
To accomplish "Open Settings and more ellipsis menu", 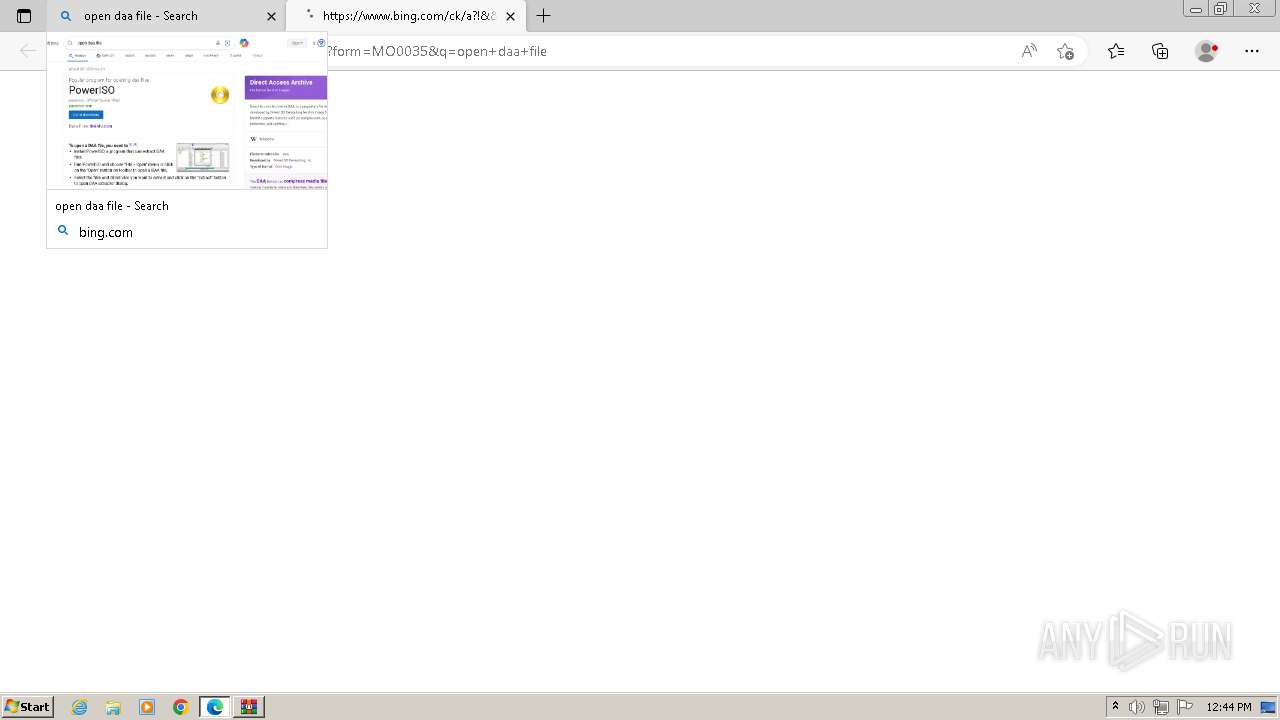I will click(1252, 51).
